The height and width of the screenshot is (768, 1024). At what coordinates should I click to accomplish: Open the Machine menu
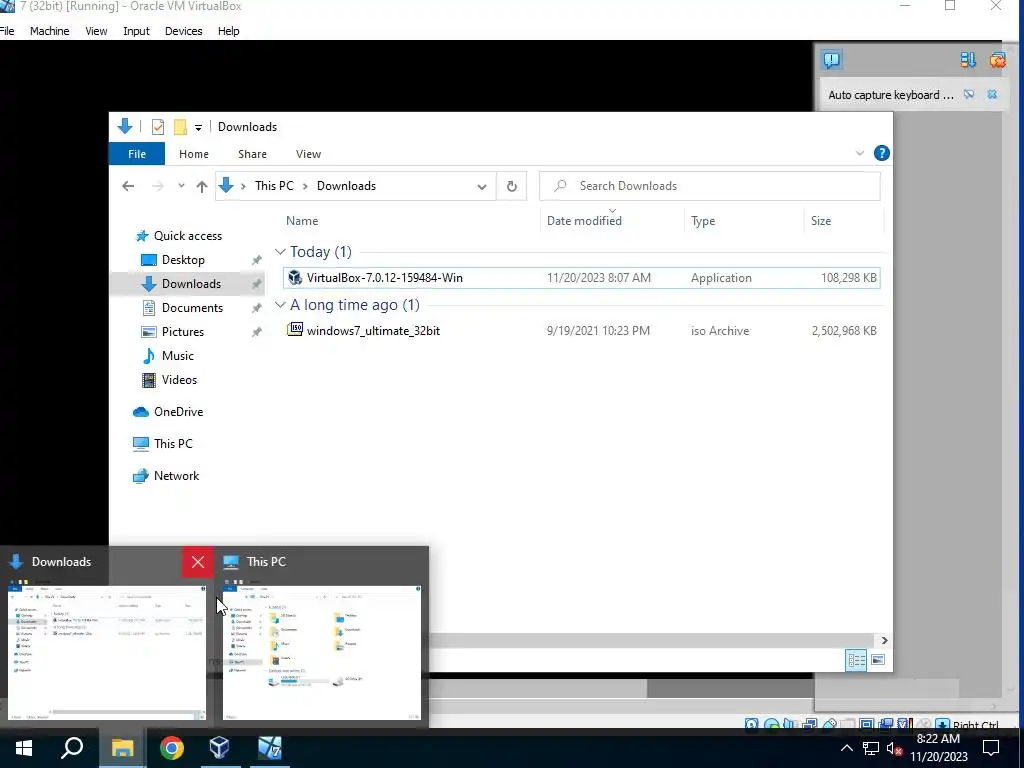click(50, 31)
